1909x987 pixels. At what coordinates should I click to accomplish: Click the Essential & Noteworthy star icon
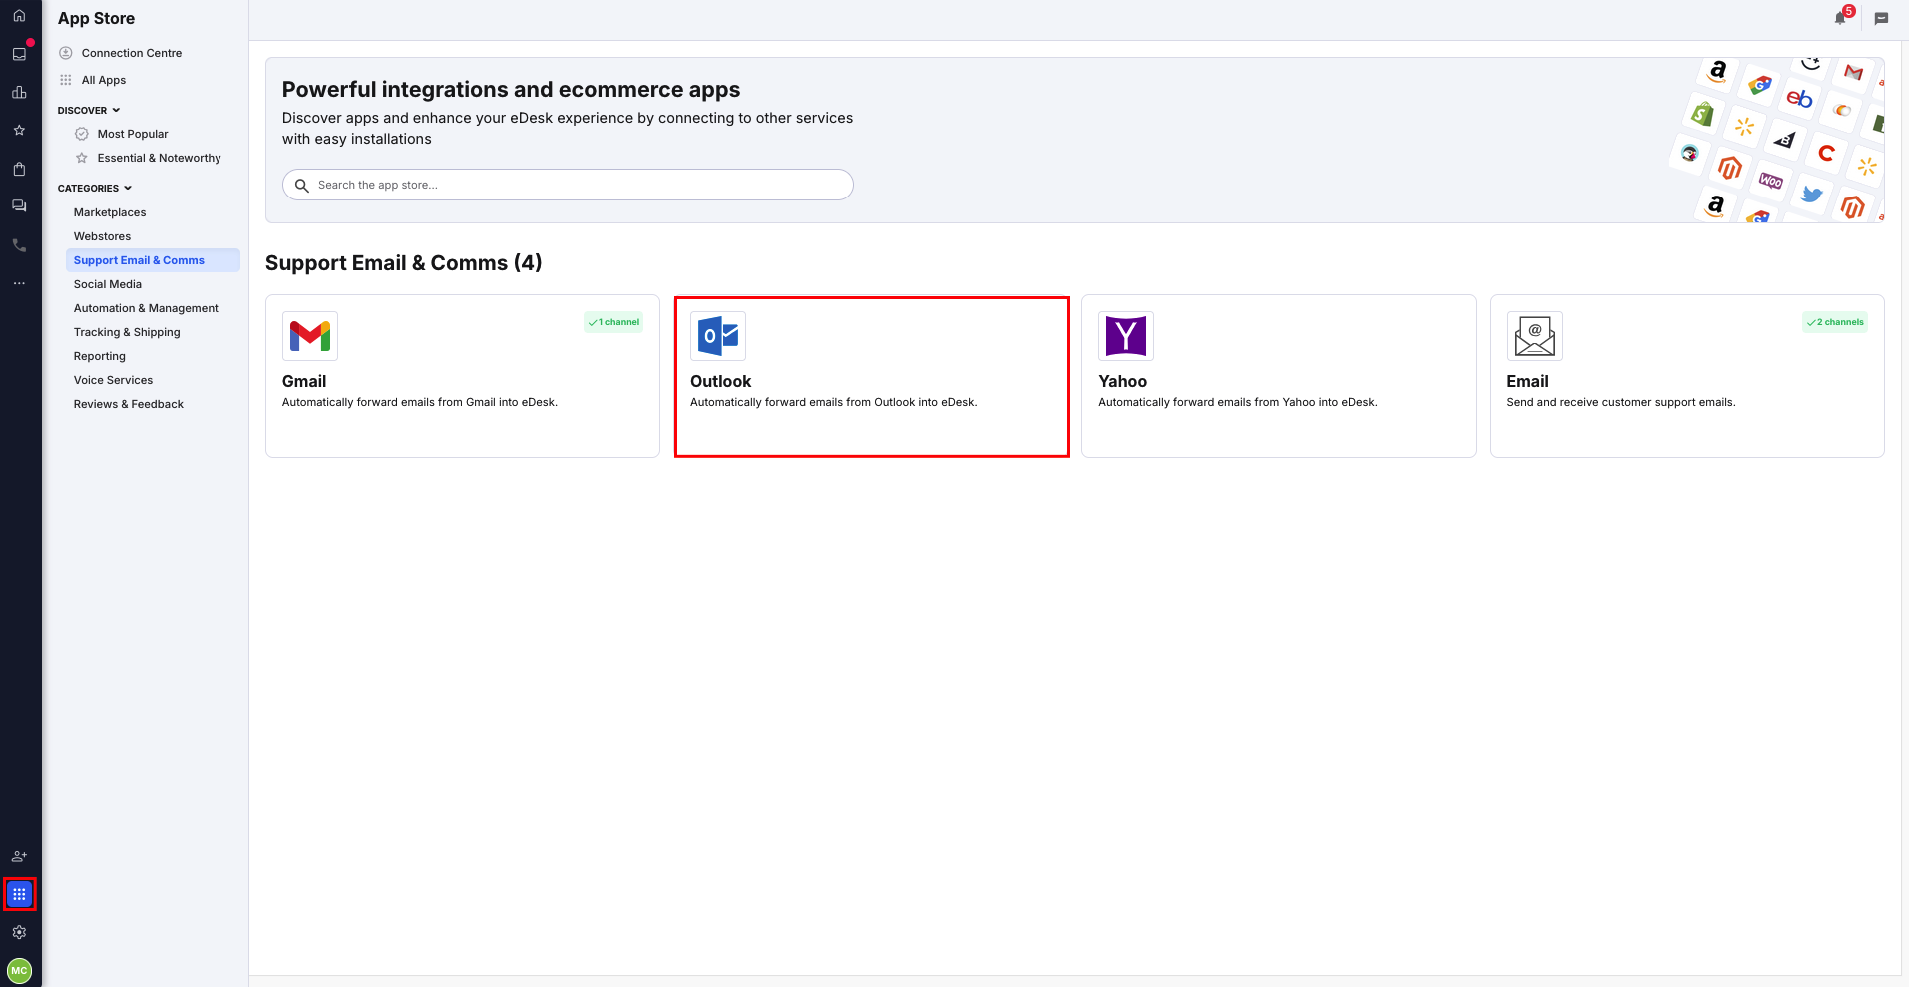click(82, 158)
